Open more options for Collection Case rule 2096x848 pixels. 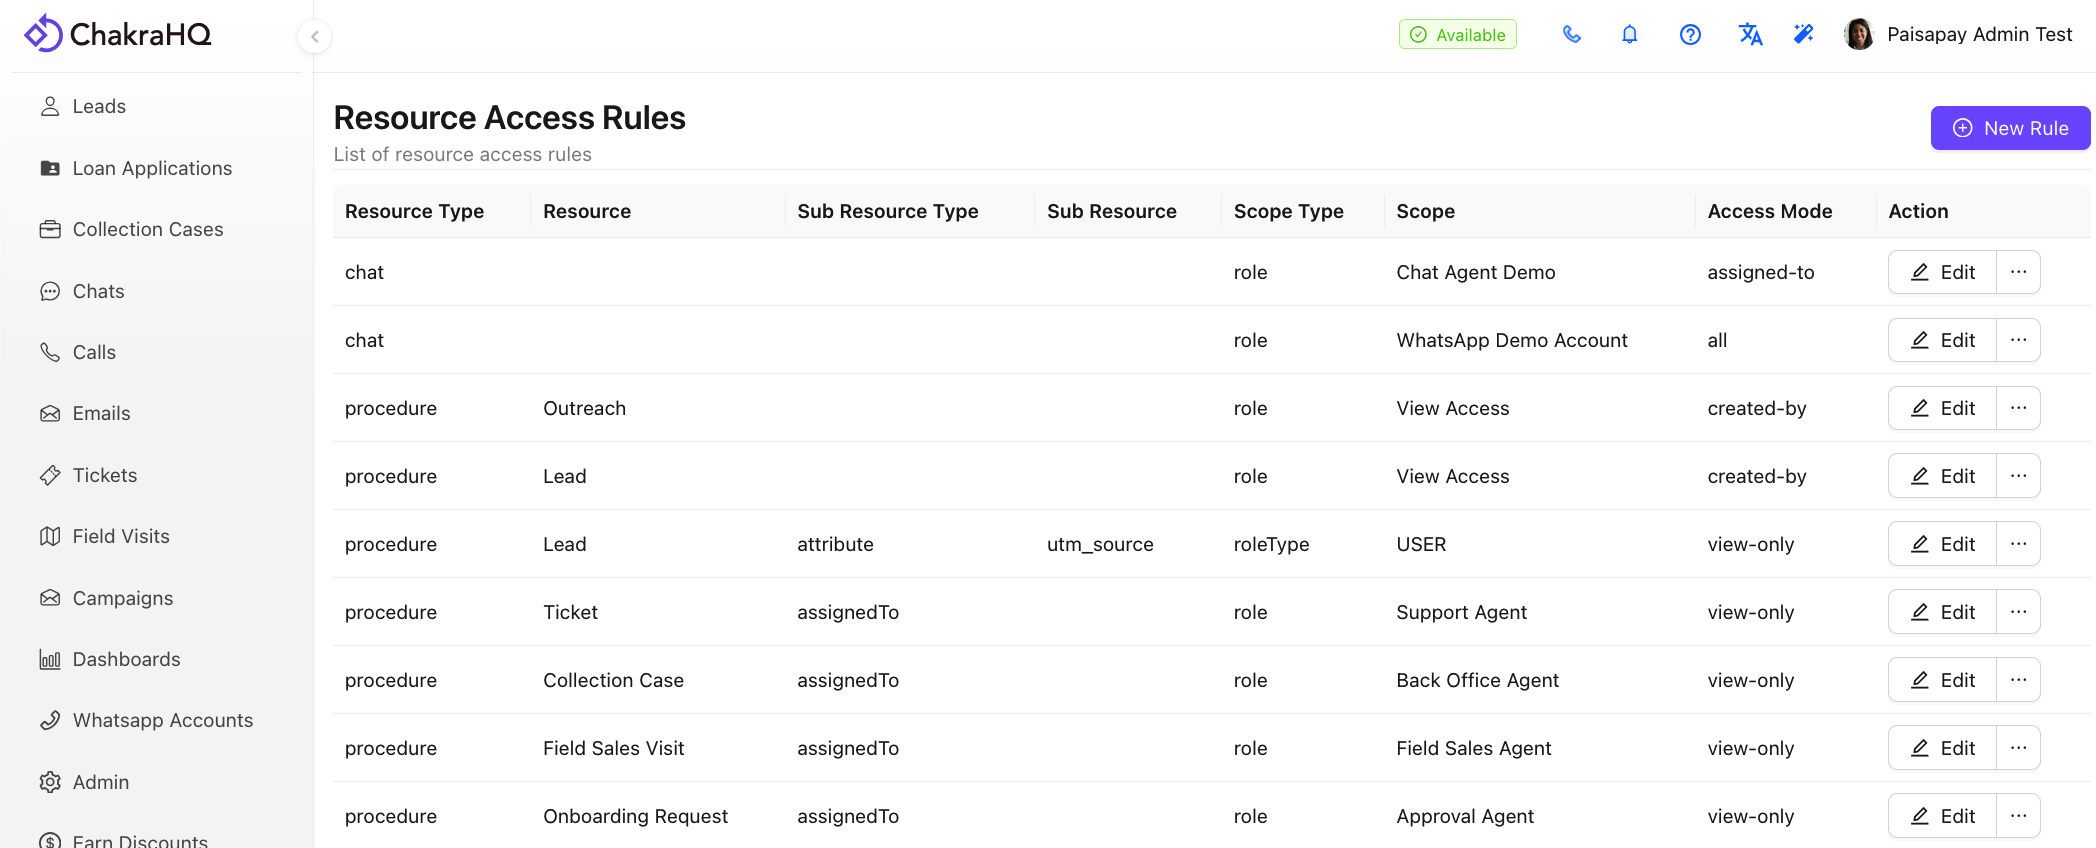click(2018, 680)
